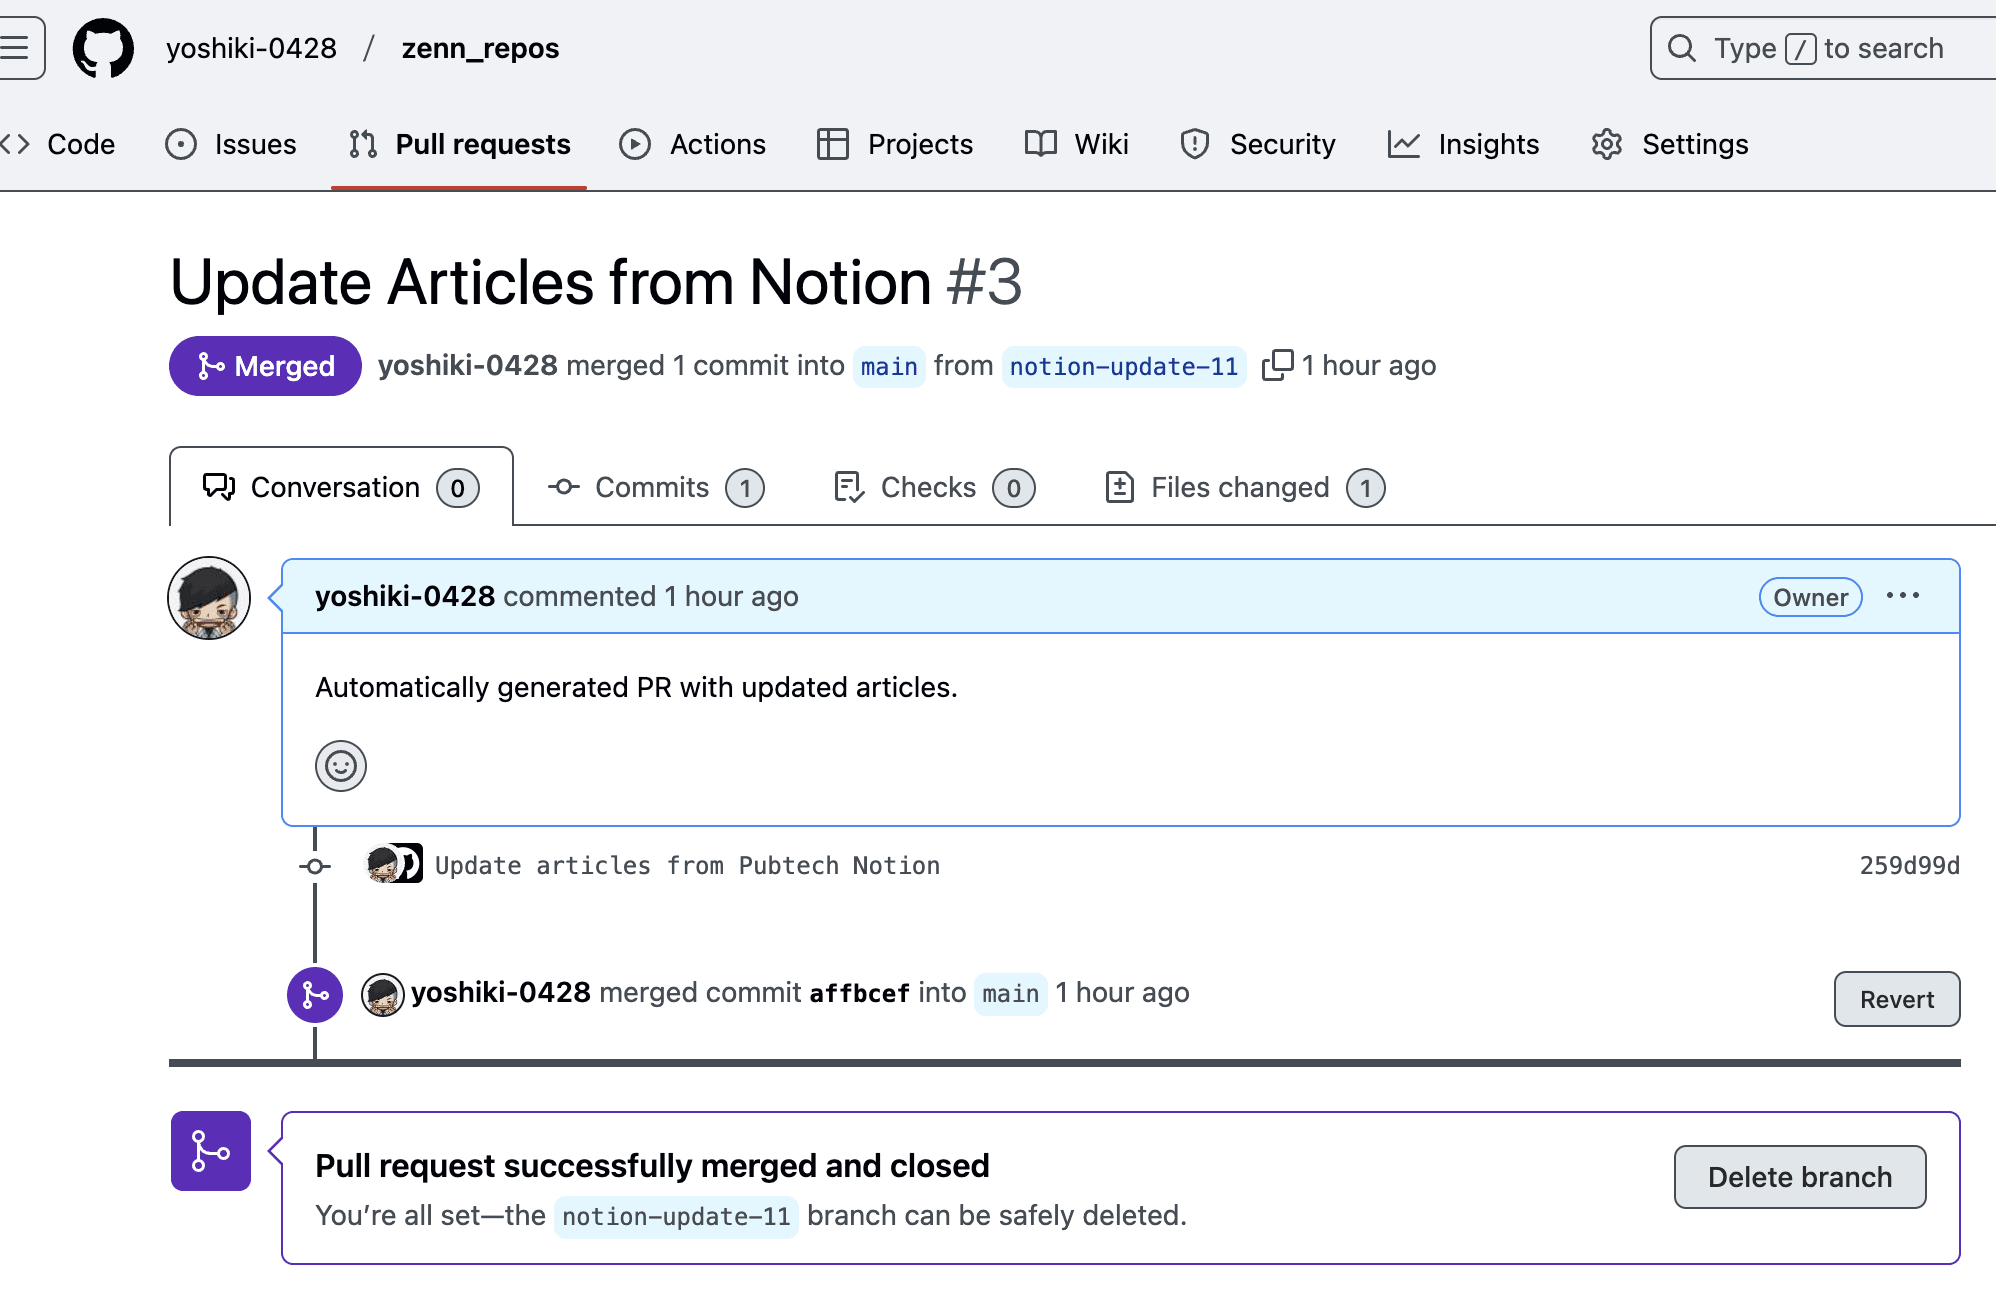Click the GitHub logo
Image resolution: width=1996 pixels, height=1300 pixels.
[103, 47]
